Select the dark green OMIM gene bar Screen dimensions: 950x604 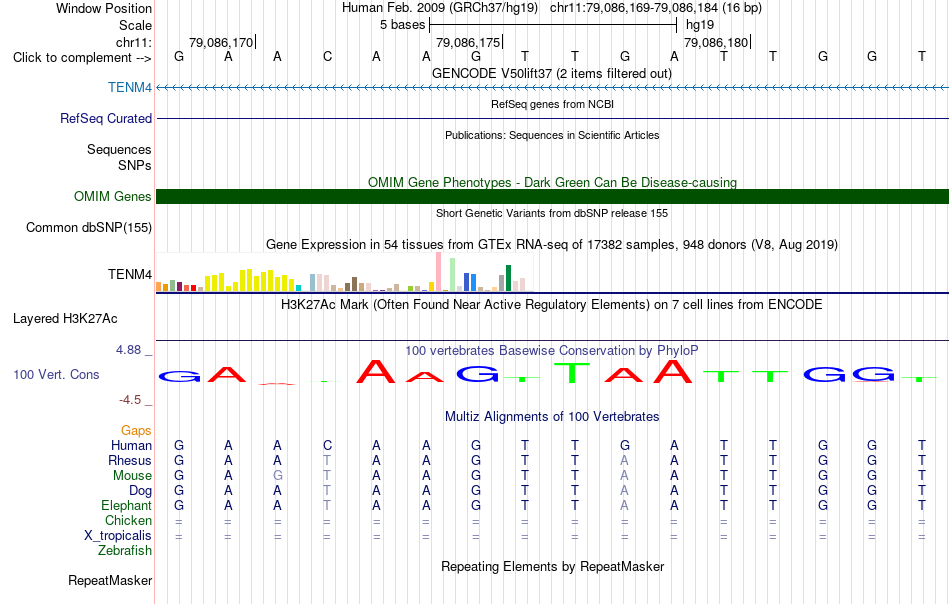553,196
